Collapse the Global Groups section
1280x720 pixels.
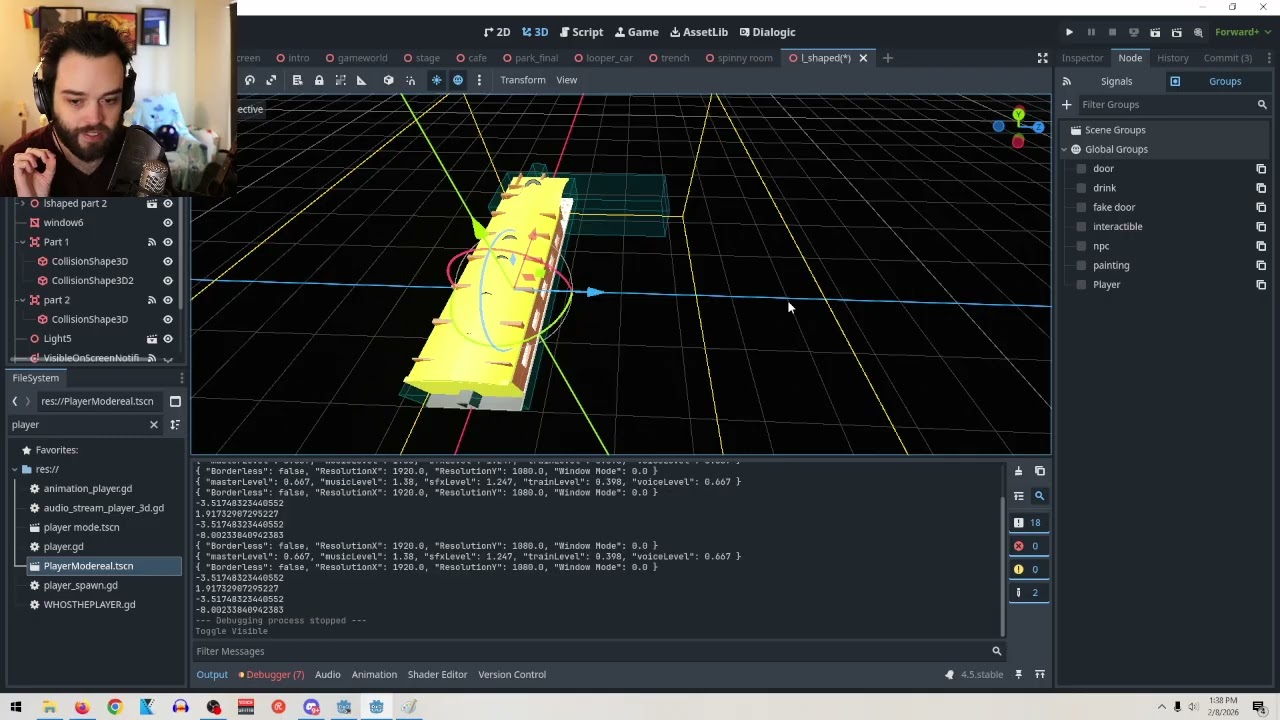[x=1065, y=149]
